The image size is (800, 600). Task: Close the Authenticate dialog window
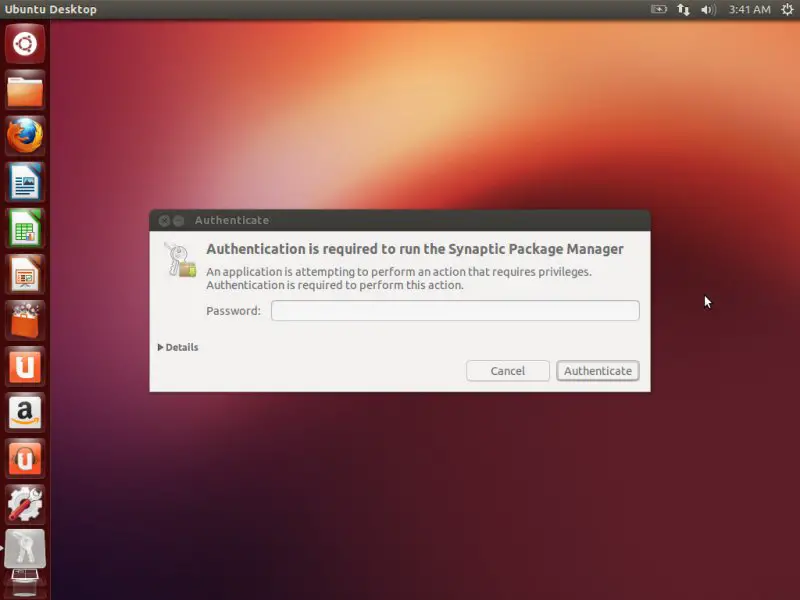click(164, 220)
